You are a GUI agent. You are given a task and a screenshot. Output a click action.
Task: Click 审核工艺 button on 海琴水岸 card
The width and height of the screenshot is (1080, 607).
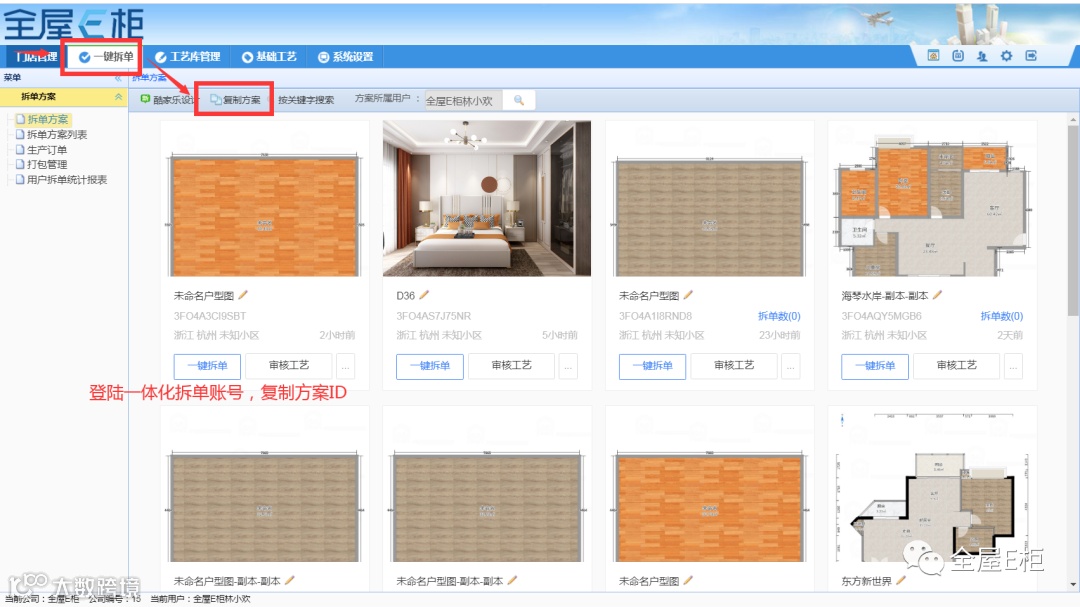[x=957, y=365]
